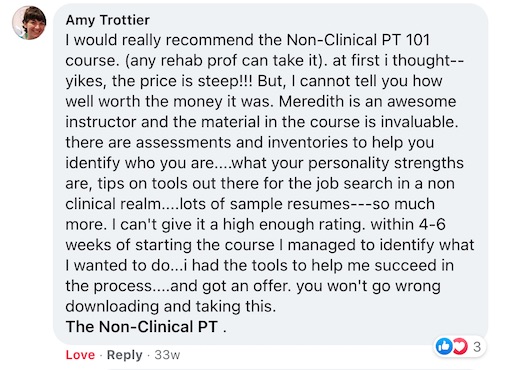Reply to Amy Trottier's comment
Screen dimensions: 510x370
pyautogui.click(x=124, y=355)
